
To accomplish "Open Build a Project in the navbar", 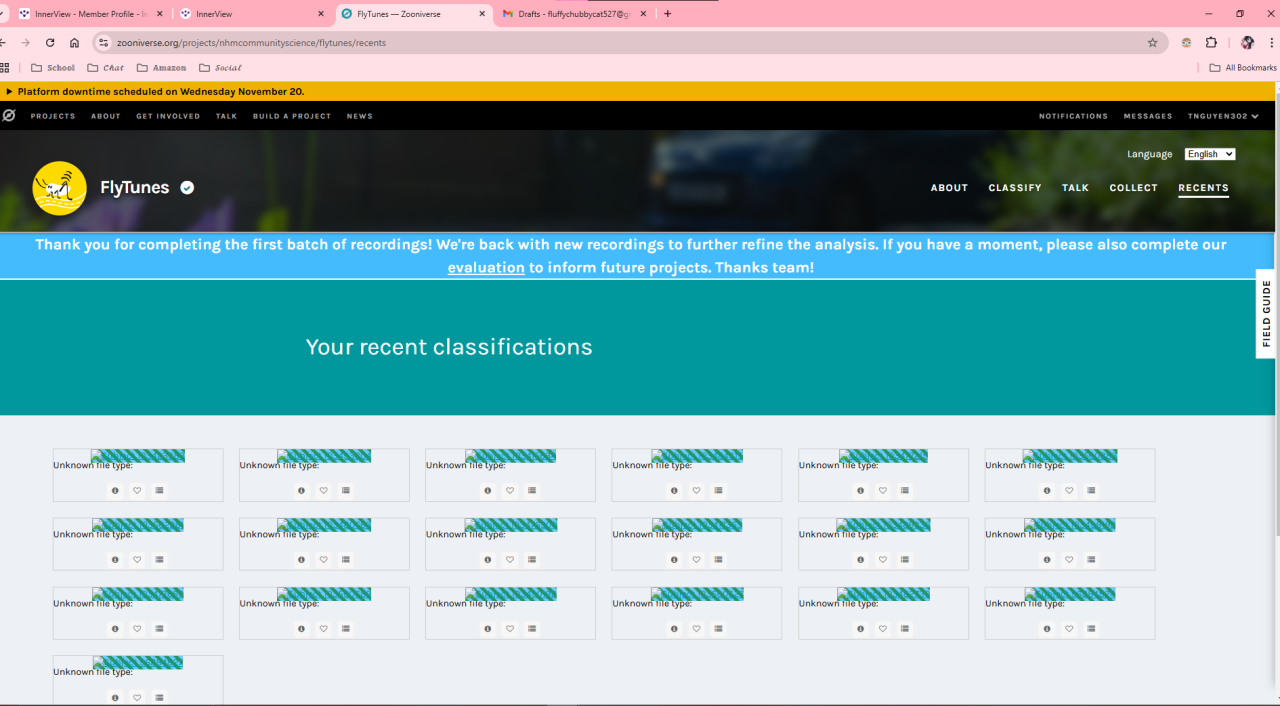I will click(x=292, y=116).
